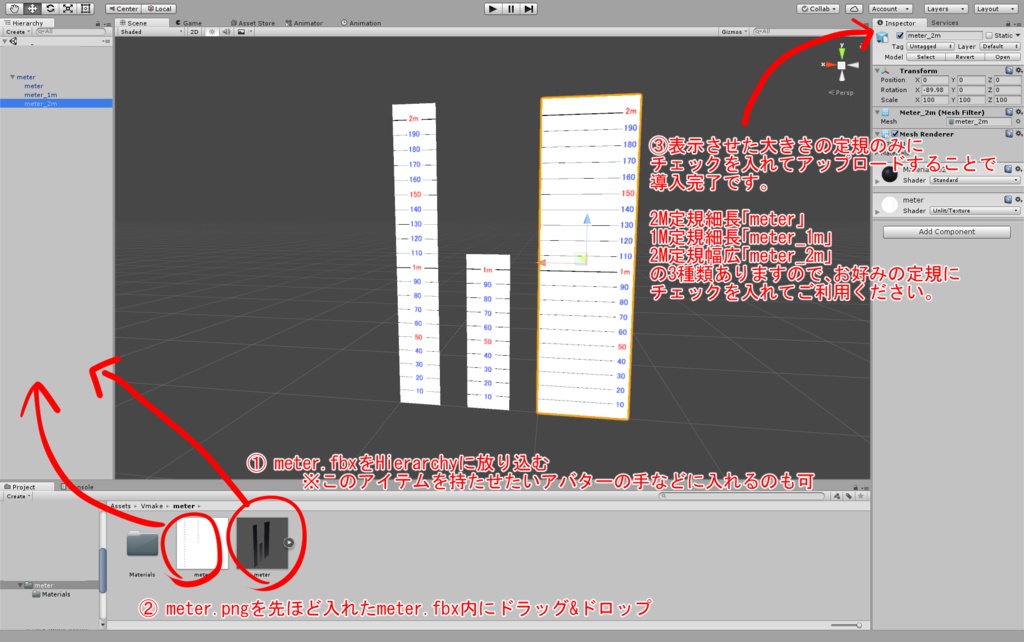Collapse the Transform component
This screenshot has height=642, width=1024.
(877, 71)
